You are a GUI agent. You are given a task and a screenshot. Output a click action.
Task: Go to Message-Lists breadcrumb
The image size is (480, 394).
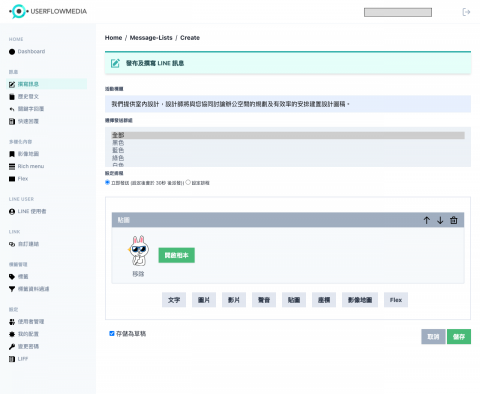[x=151, y=38]
